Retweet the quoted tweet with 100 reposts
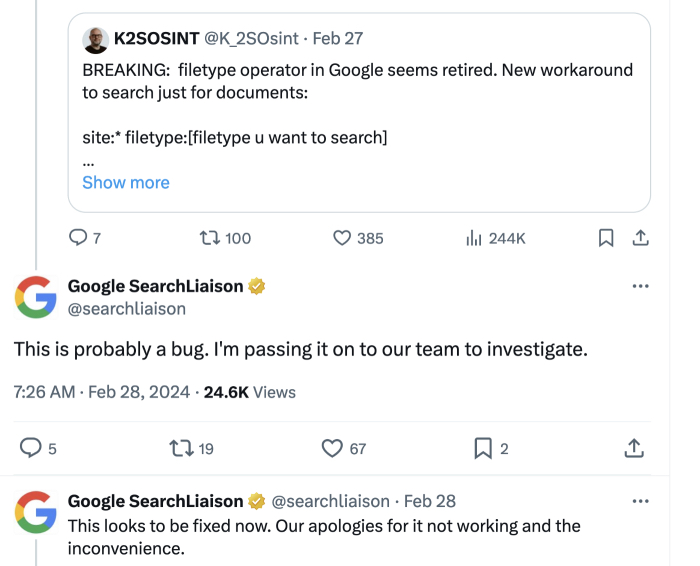 [x=210, y=238]
